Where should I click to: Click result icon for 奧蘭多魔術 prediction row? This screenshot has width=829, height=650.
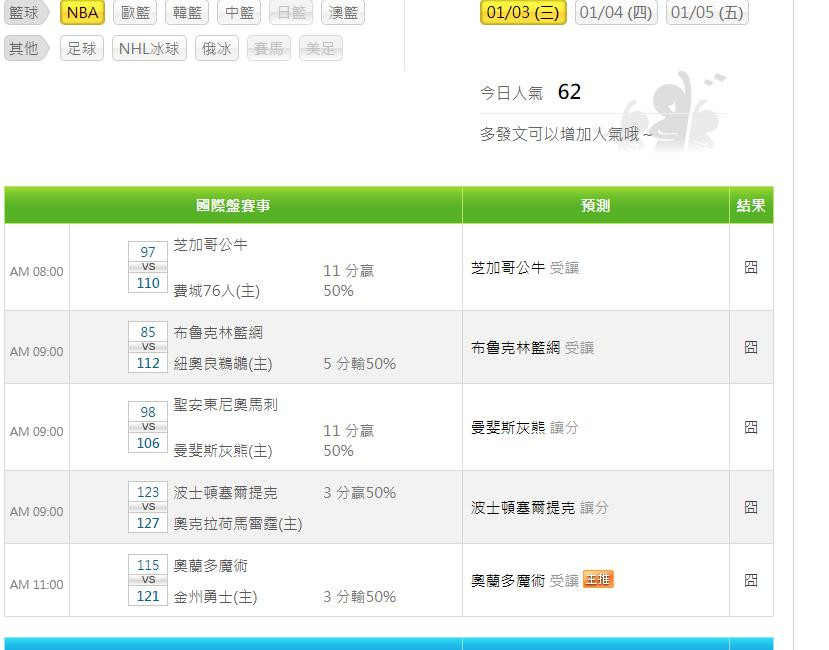point(751,580)
